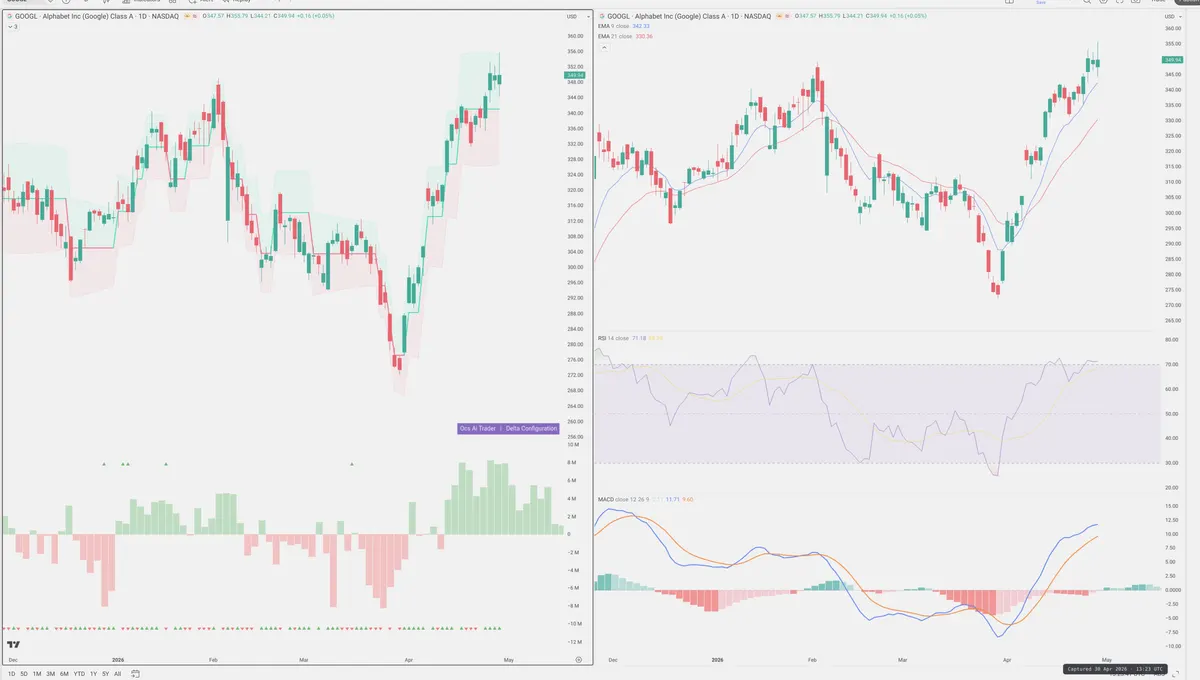Viewport: 1200px width, 680px height.
Task: Click the 8 M label on delta volume axis
Action: (x=571, y=463)
